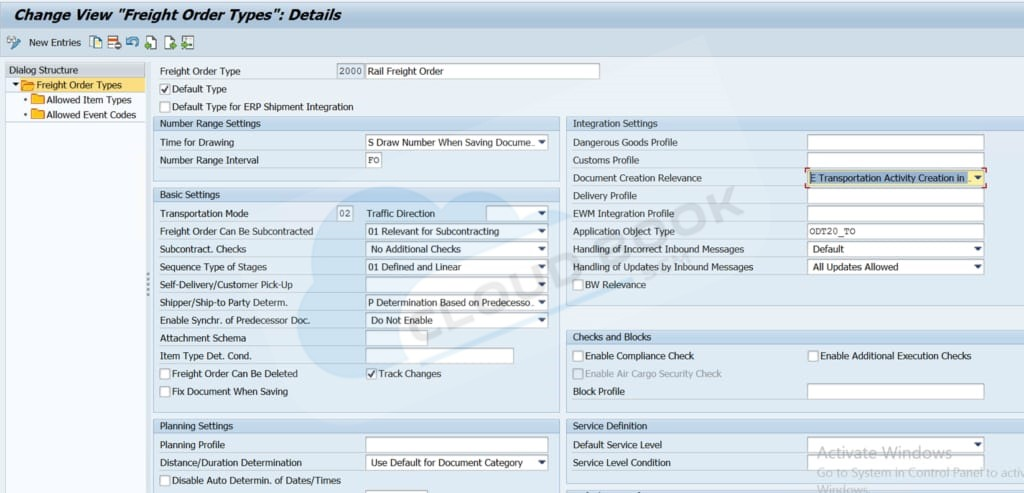
Task: Click the Block Profile field
Action: click(895, 392)
